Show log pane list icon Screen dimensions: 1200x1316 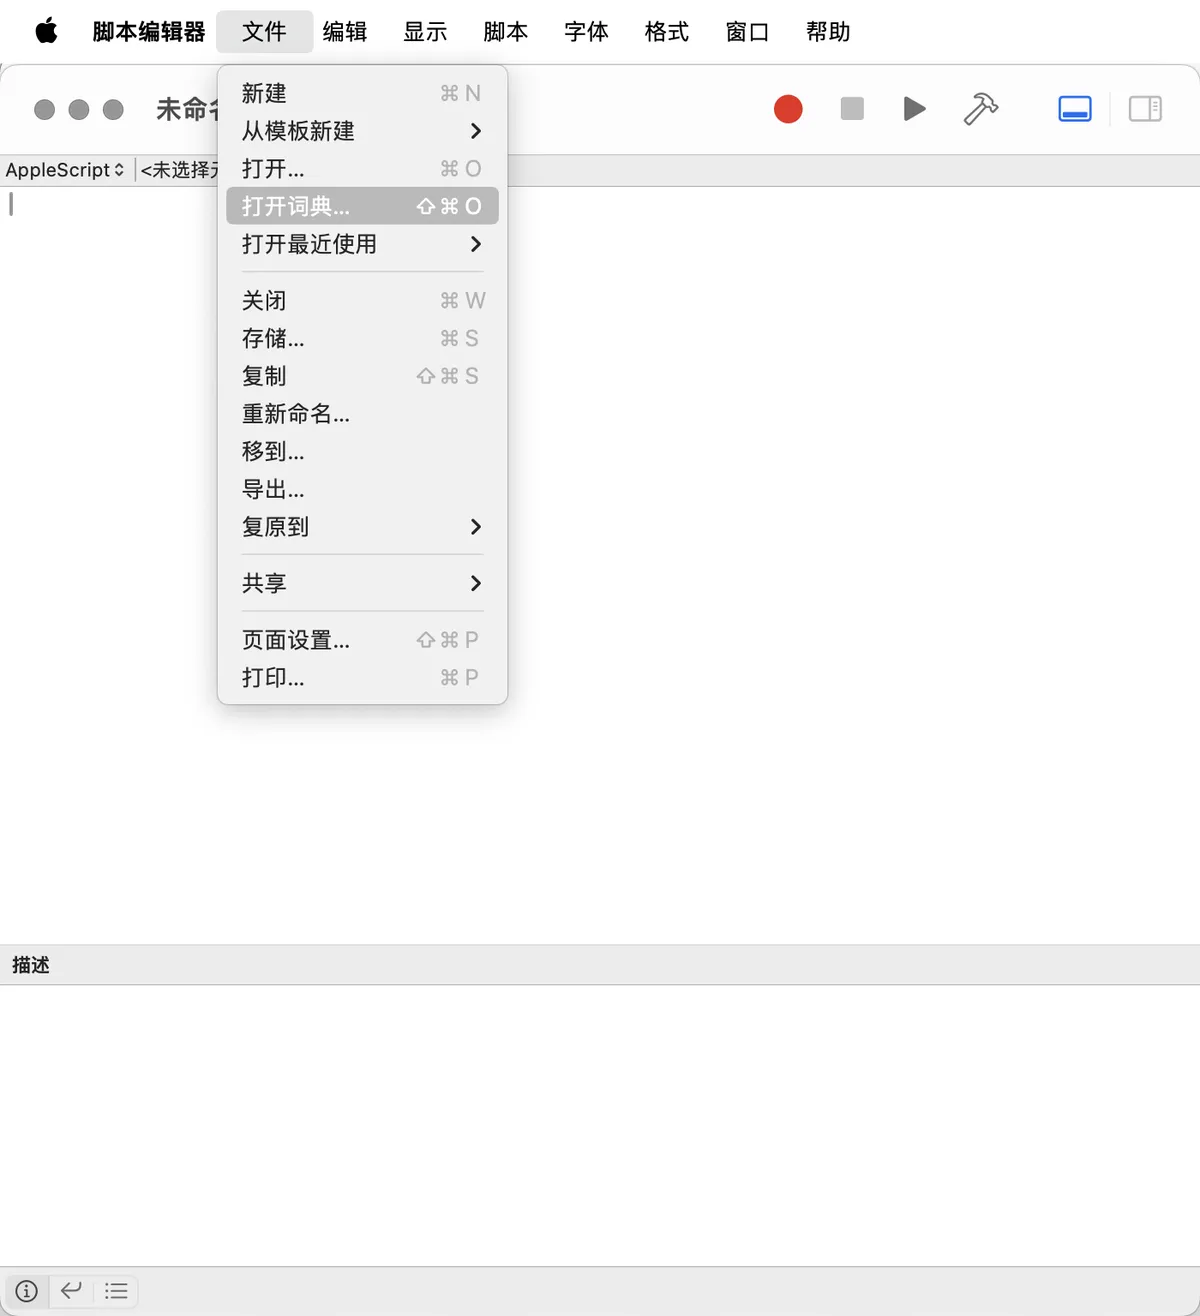(116, 1291)
